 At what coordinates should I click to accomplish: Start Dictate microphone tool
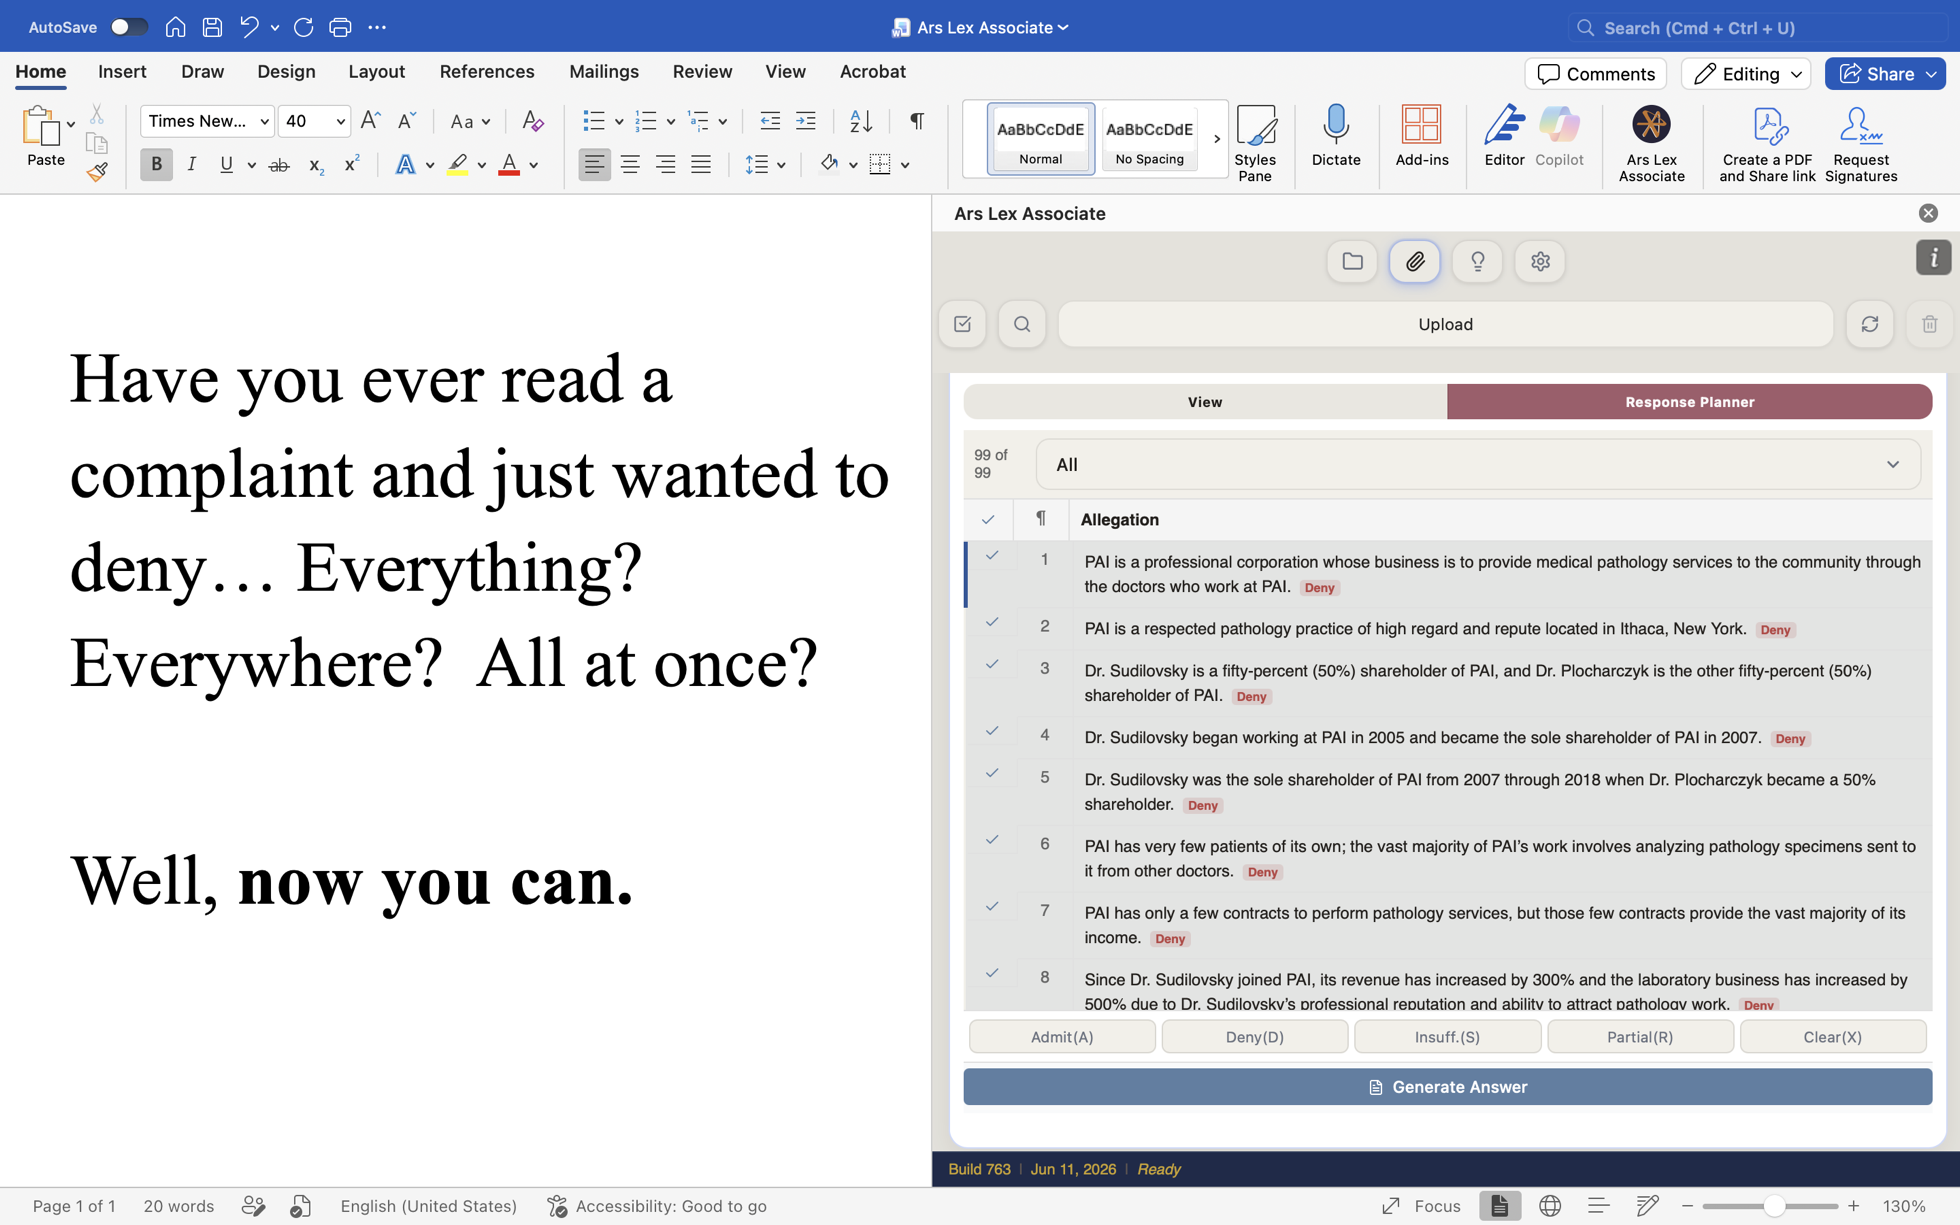point(1335,137)
